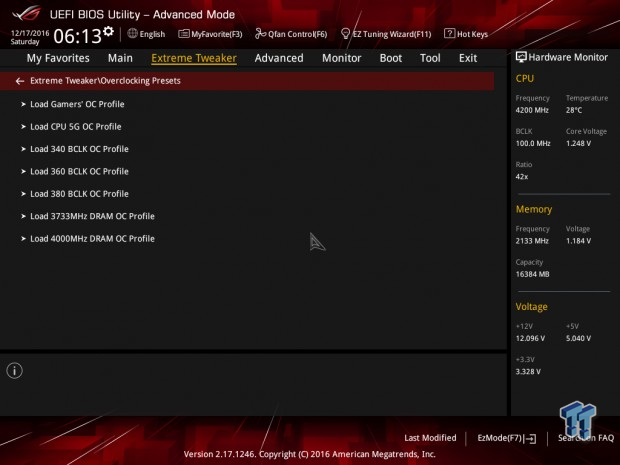
Task: Click the Hardware Monitor title
Action: coord(568,57)
